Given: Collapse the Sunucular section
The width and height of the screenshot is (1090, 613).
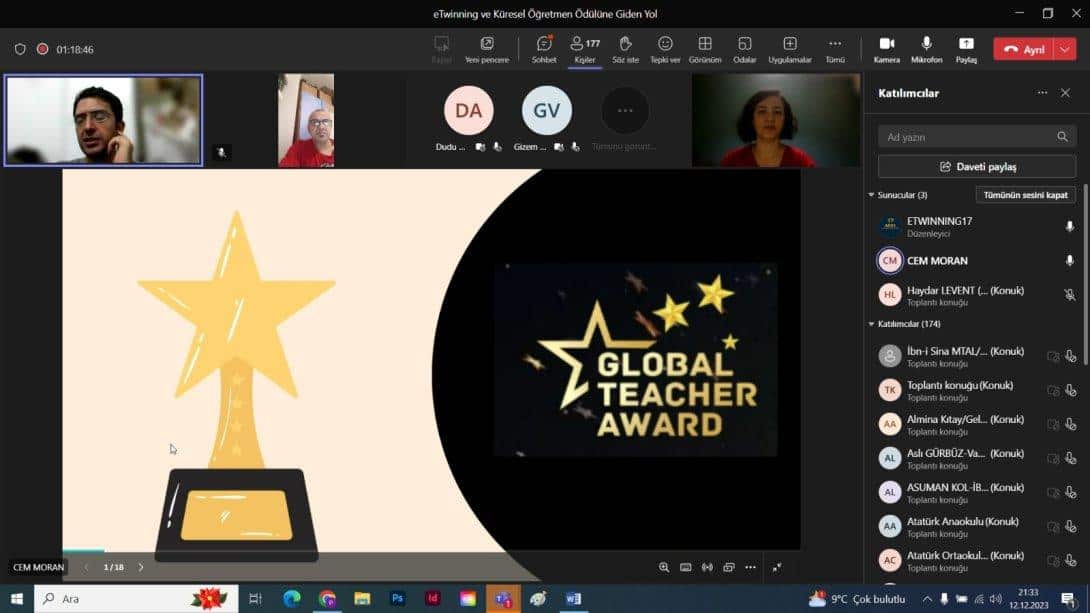Looking at the screenshot, I should [871, 195].
